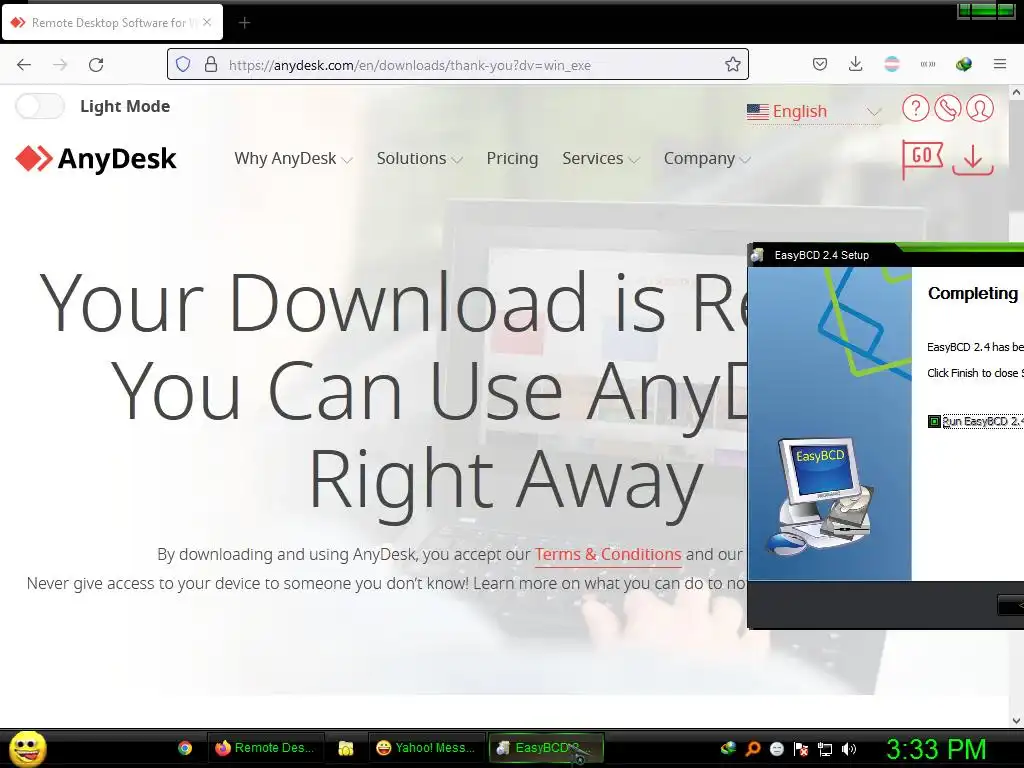Toggle the Light Mode switch

pyautogui.click(x=40, y=106)
